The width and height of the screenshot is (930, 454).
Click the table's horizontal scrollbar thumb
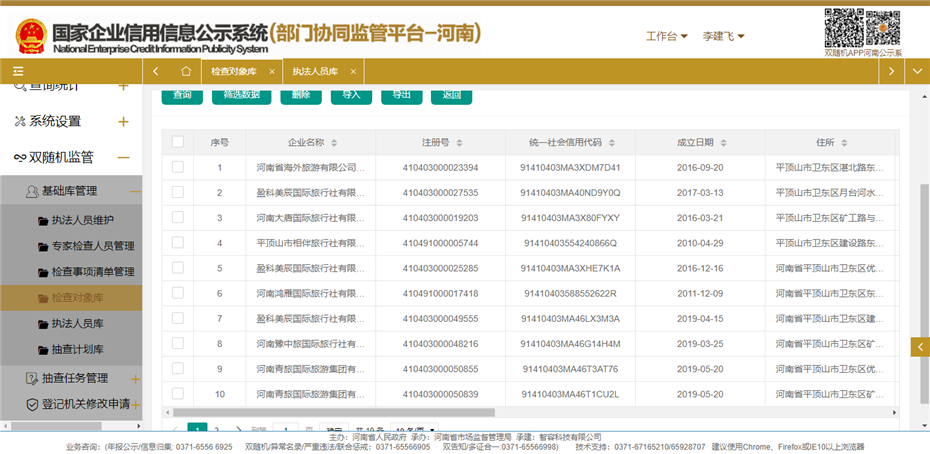[x=333, y=412]
